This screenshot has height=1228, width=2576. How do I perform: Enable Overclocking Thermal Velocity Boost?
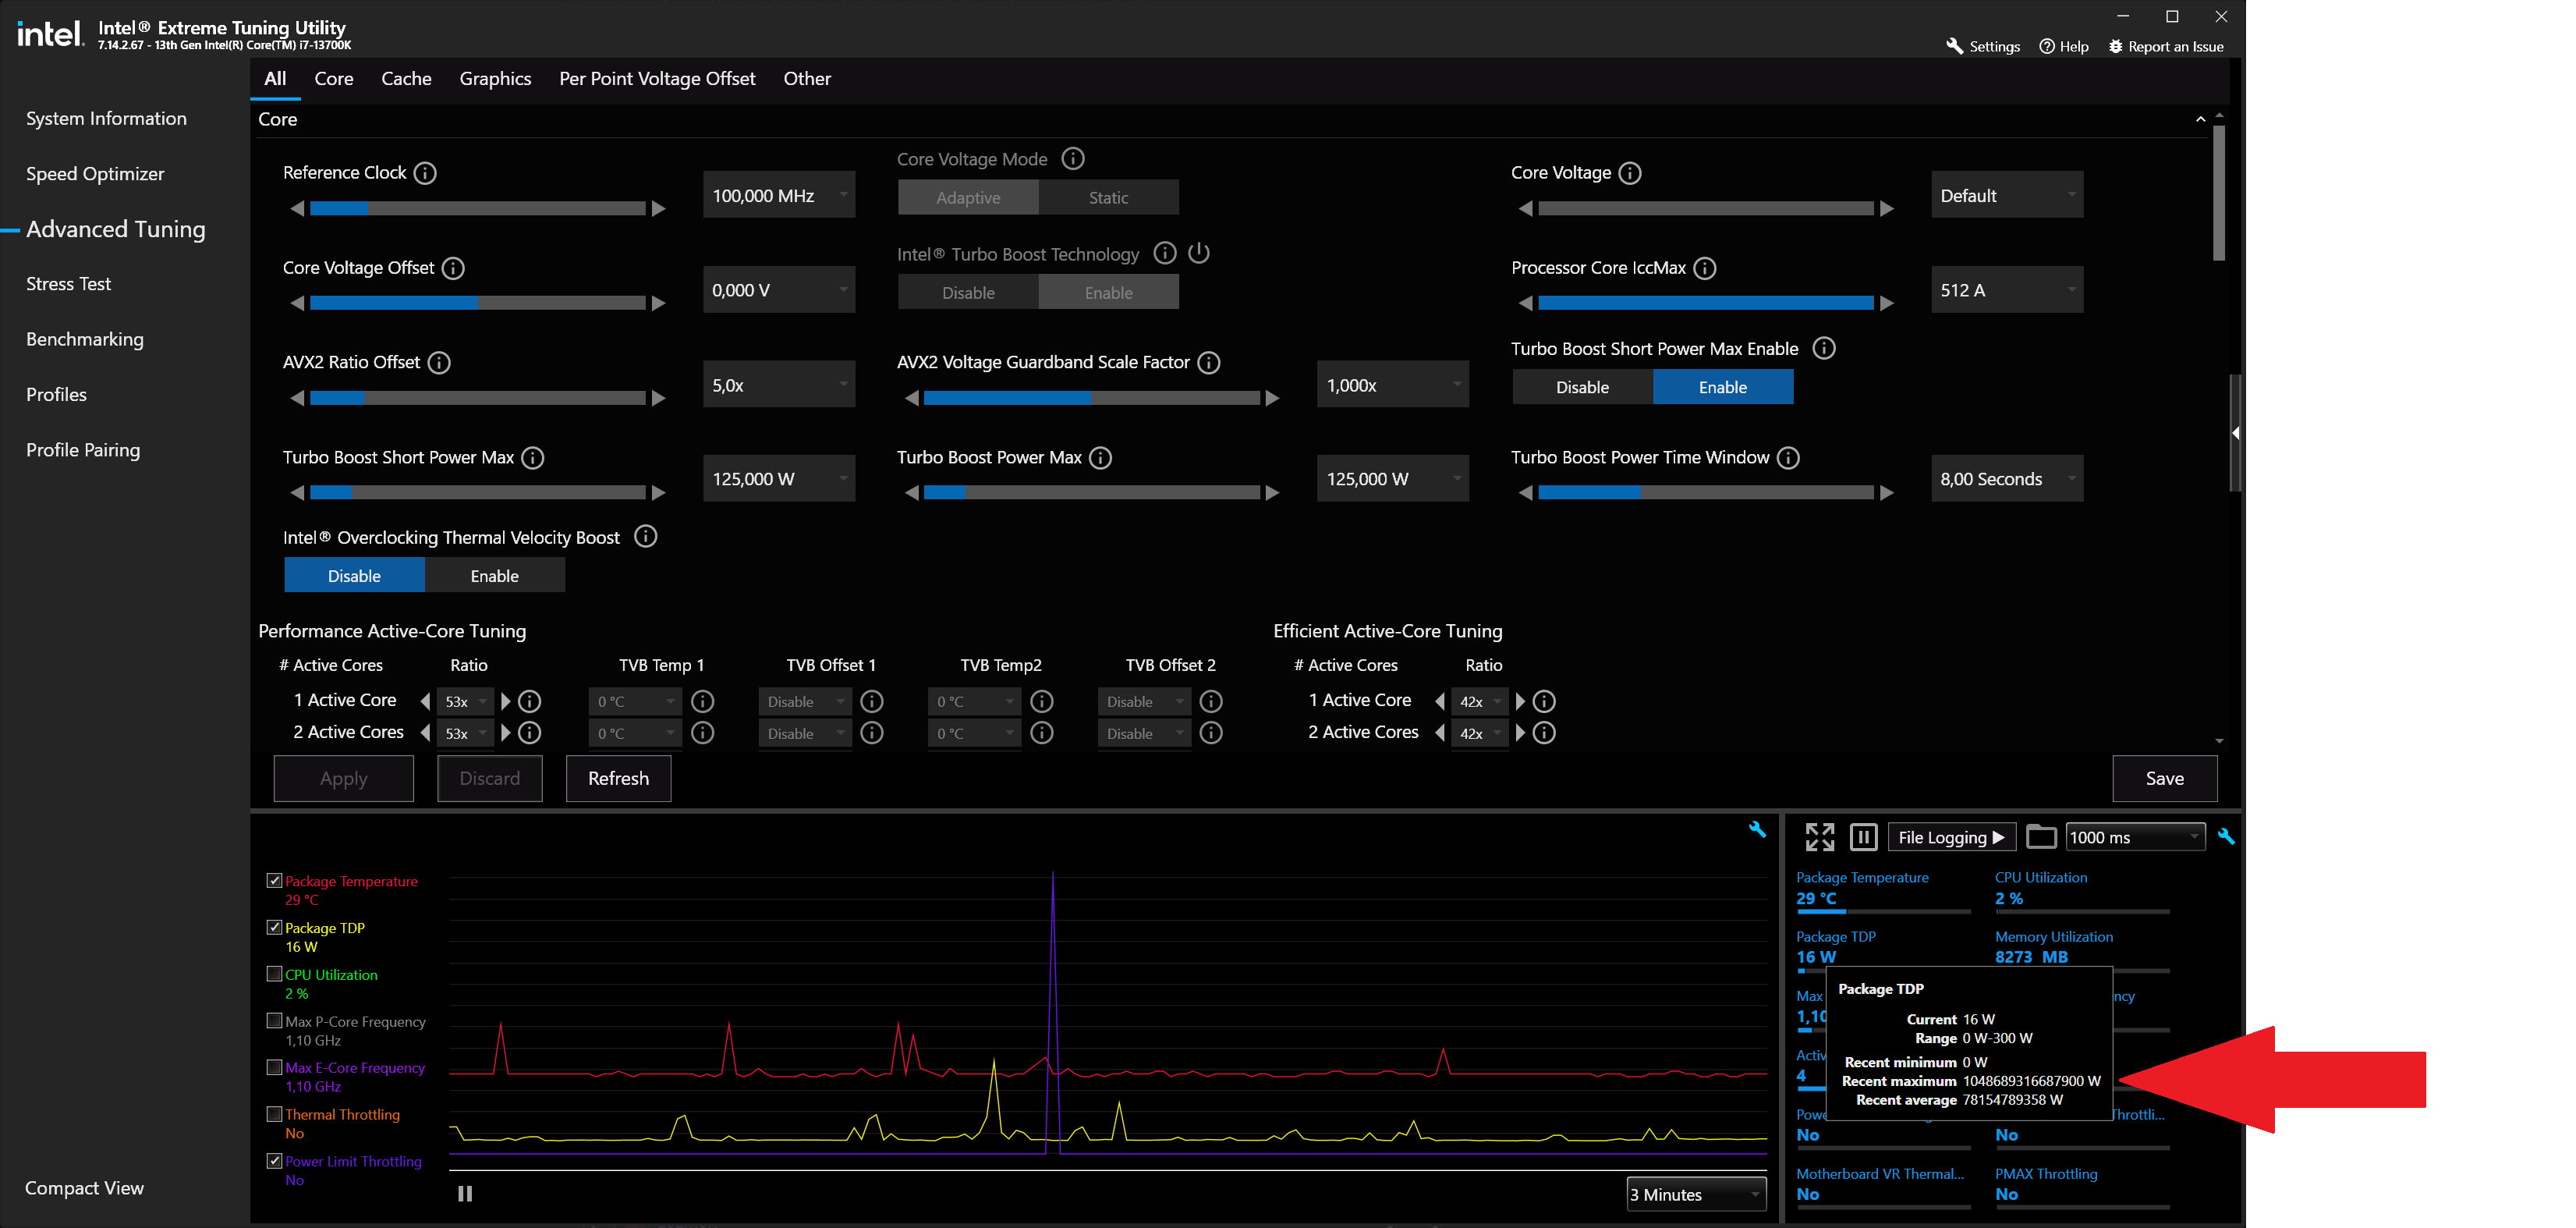[494, 576]
